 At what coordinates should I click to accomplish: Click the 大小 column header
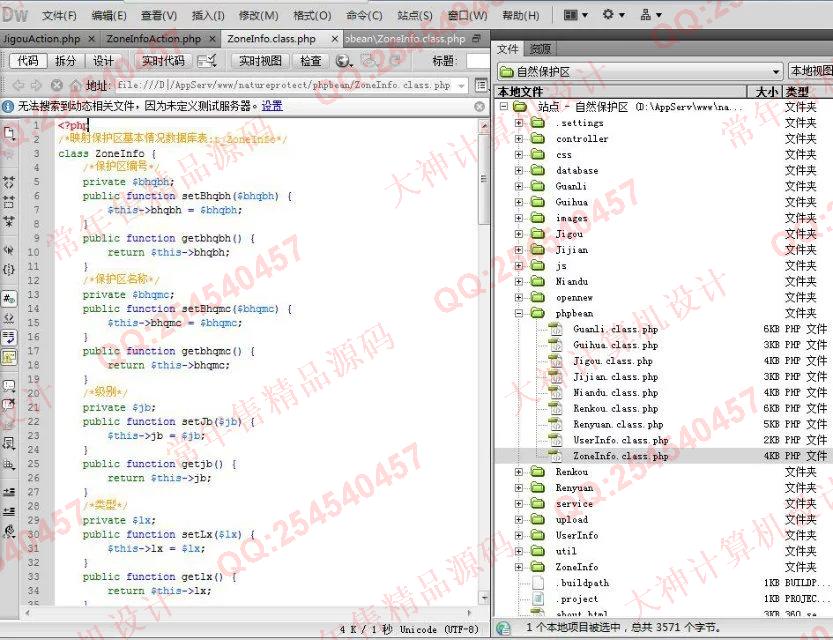766,92
